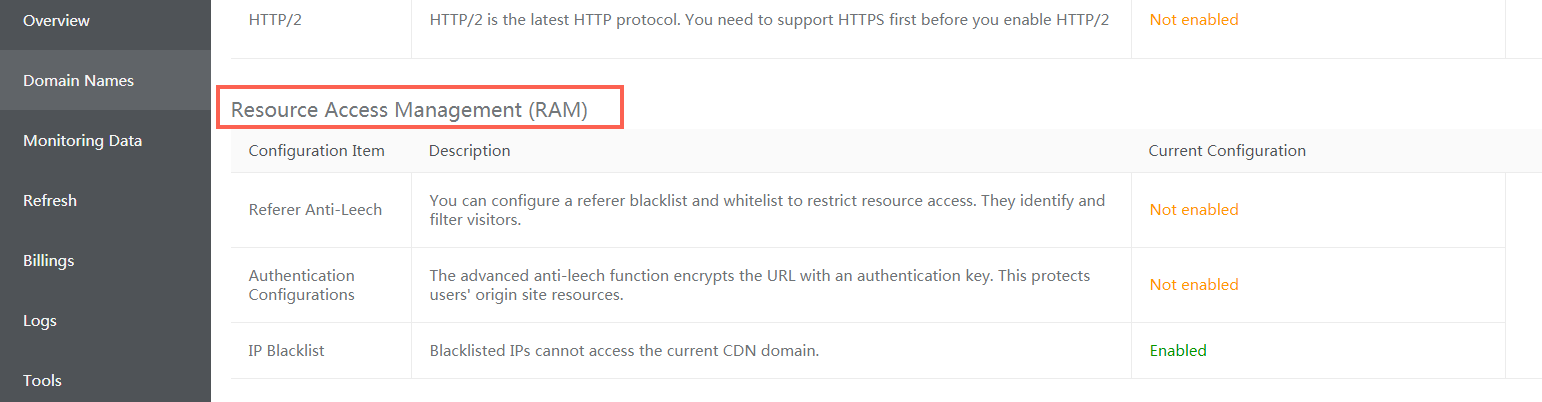Click the IP Blacklist description text

coord(624,351)
